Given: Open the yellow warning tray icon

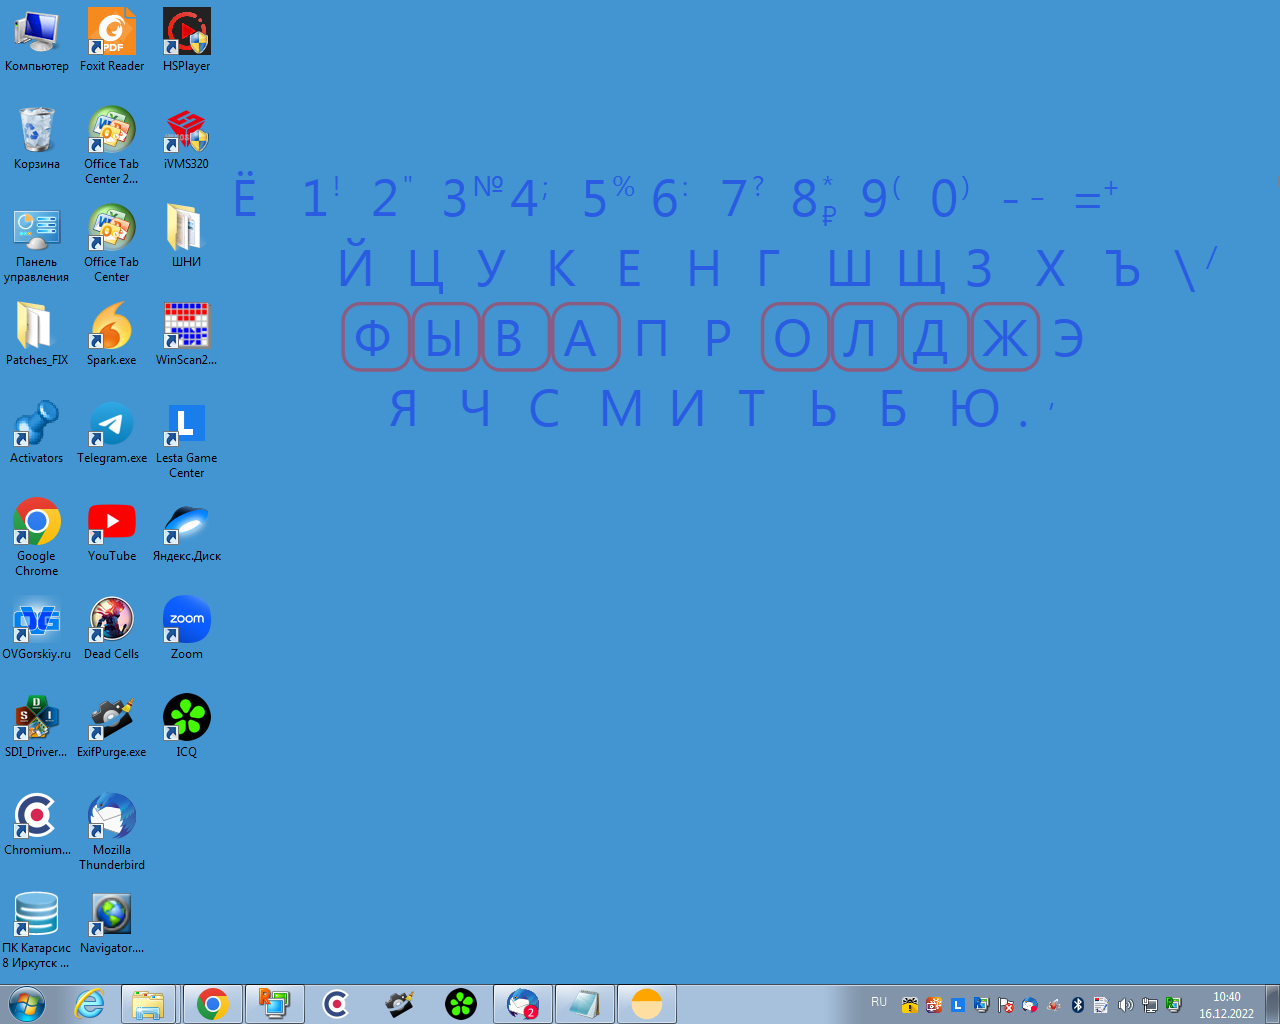Looking at the screenshot, I should [x=909, y=1005].
